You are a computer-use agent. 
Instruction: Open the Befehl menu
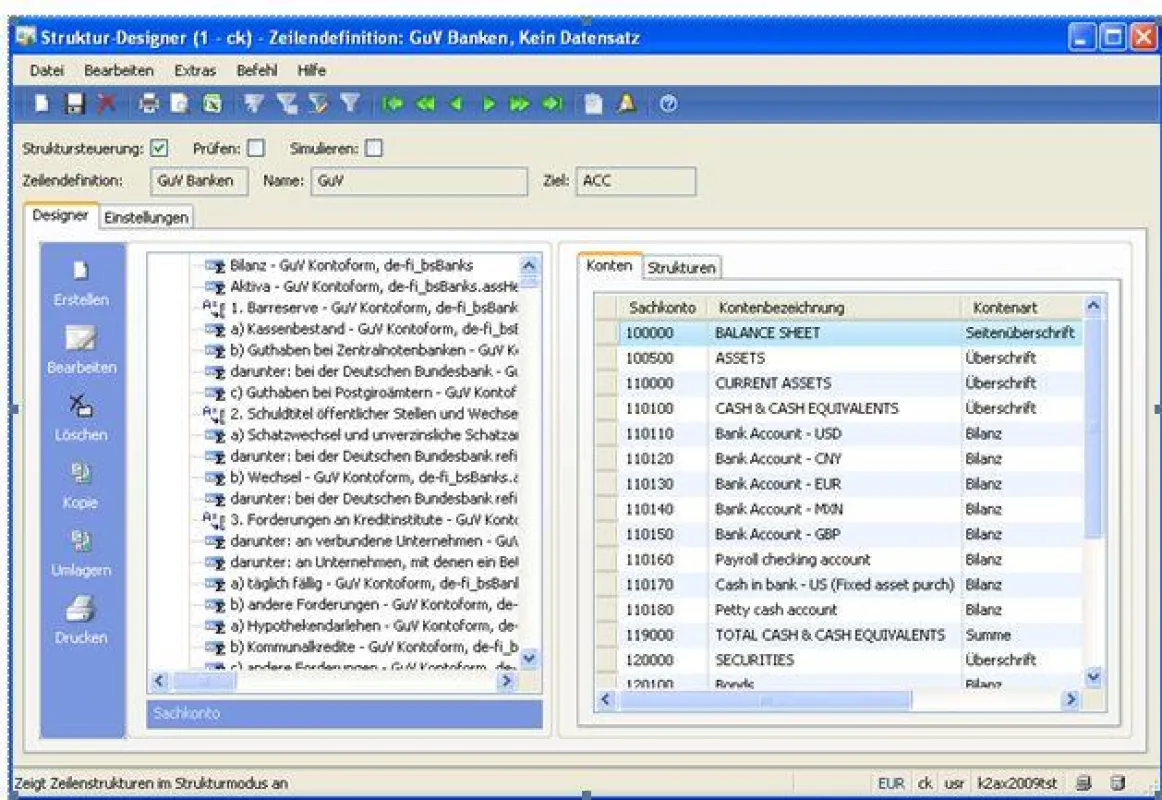click(256, 70)
